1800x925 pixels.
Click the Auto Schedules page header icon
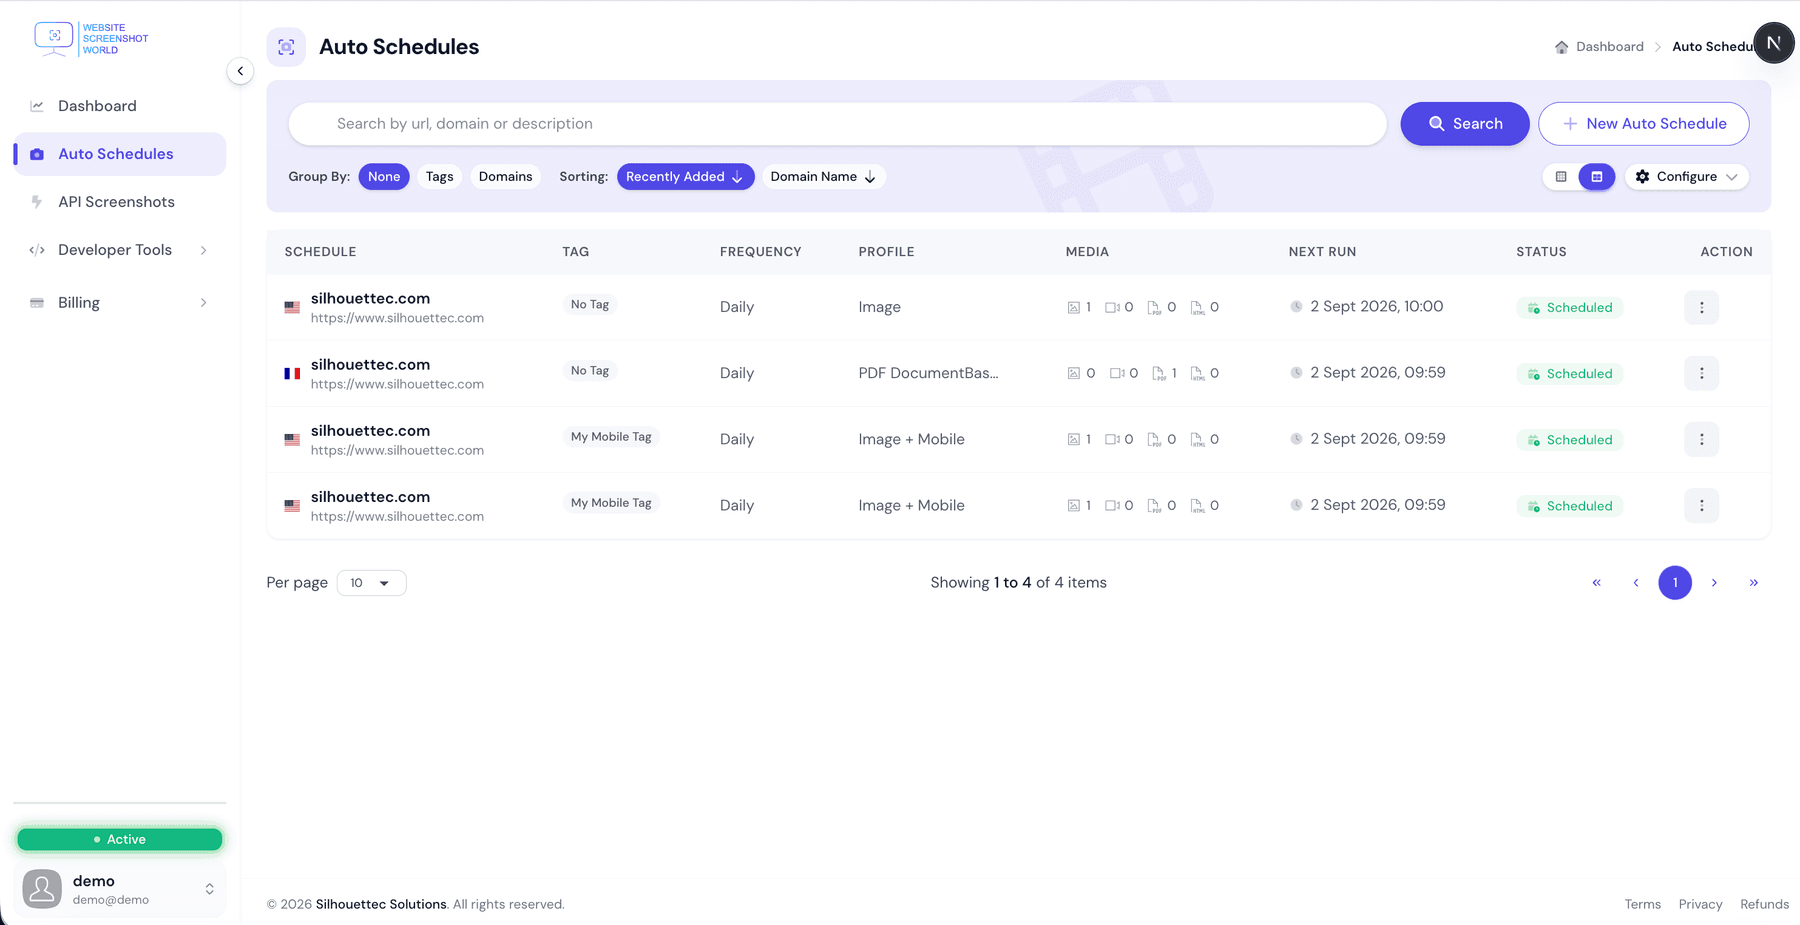(x=286, y=47)
